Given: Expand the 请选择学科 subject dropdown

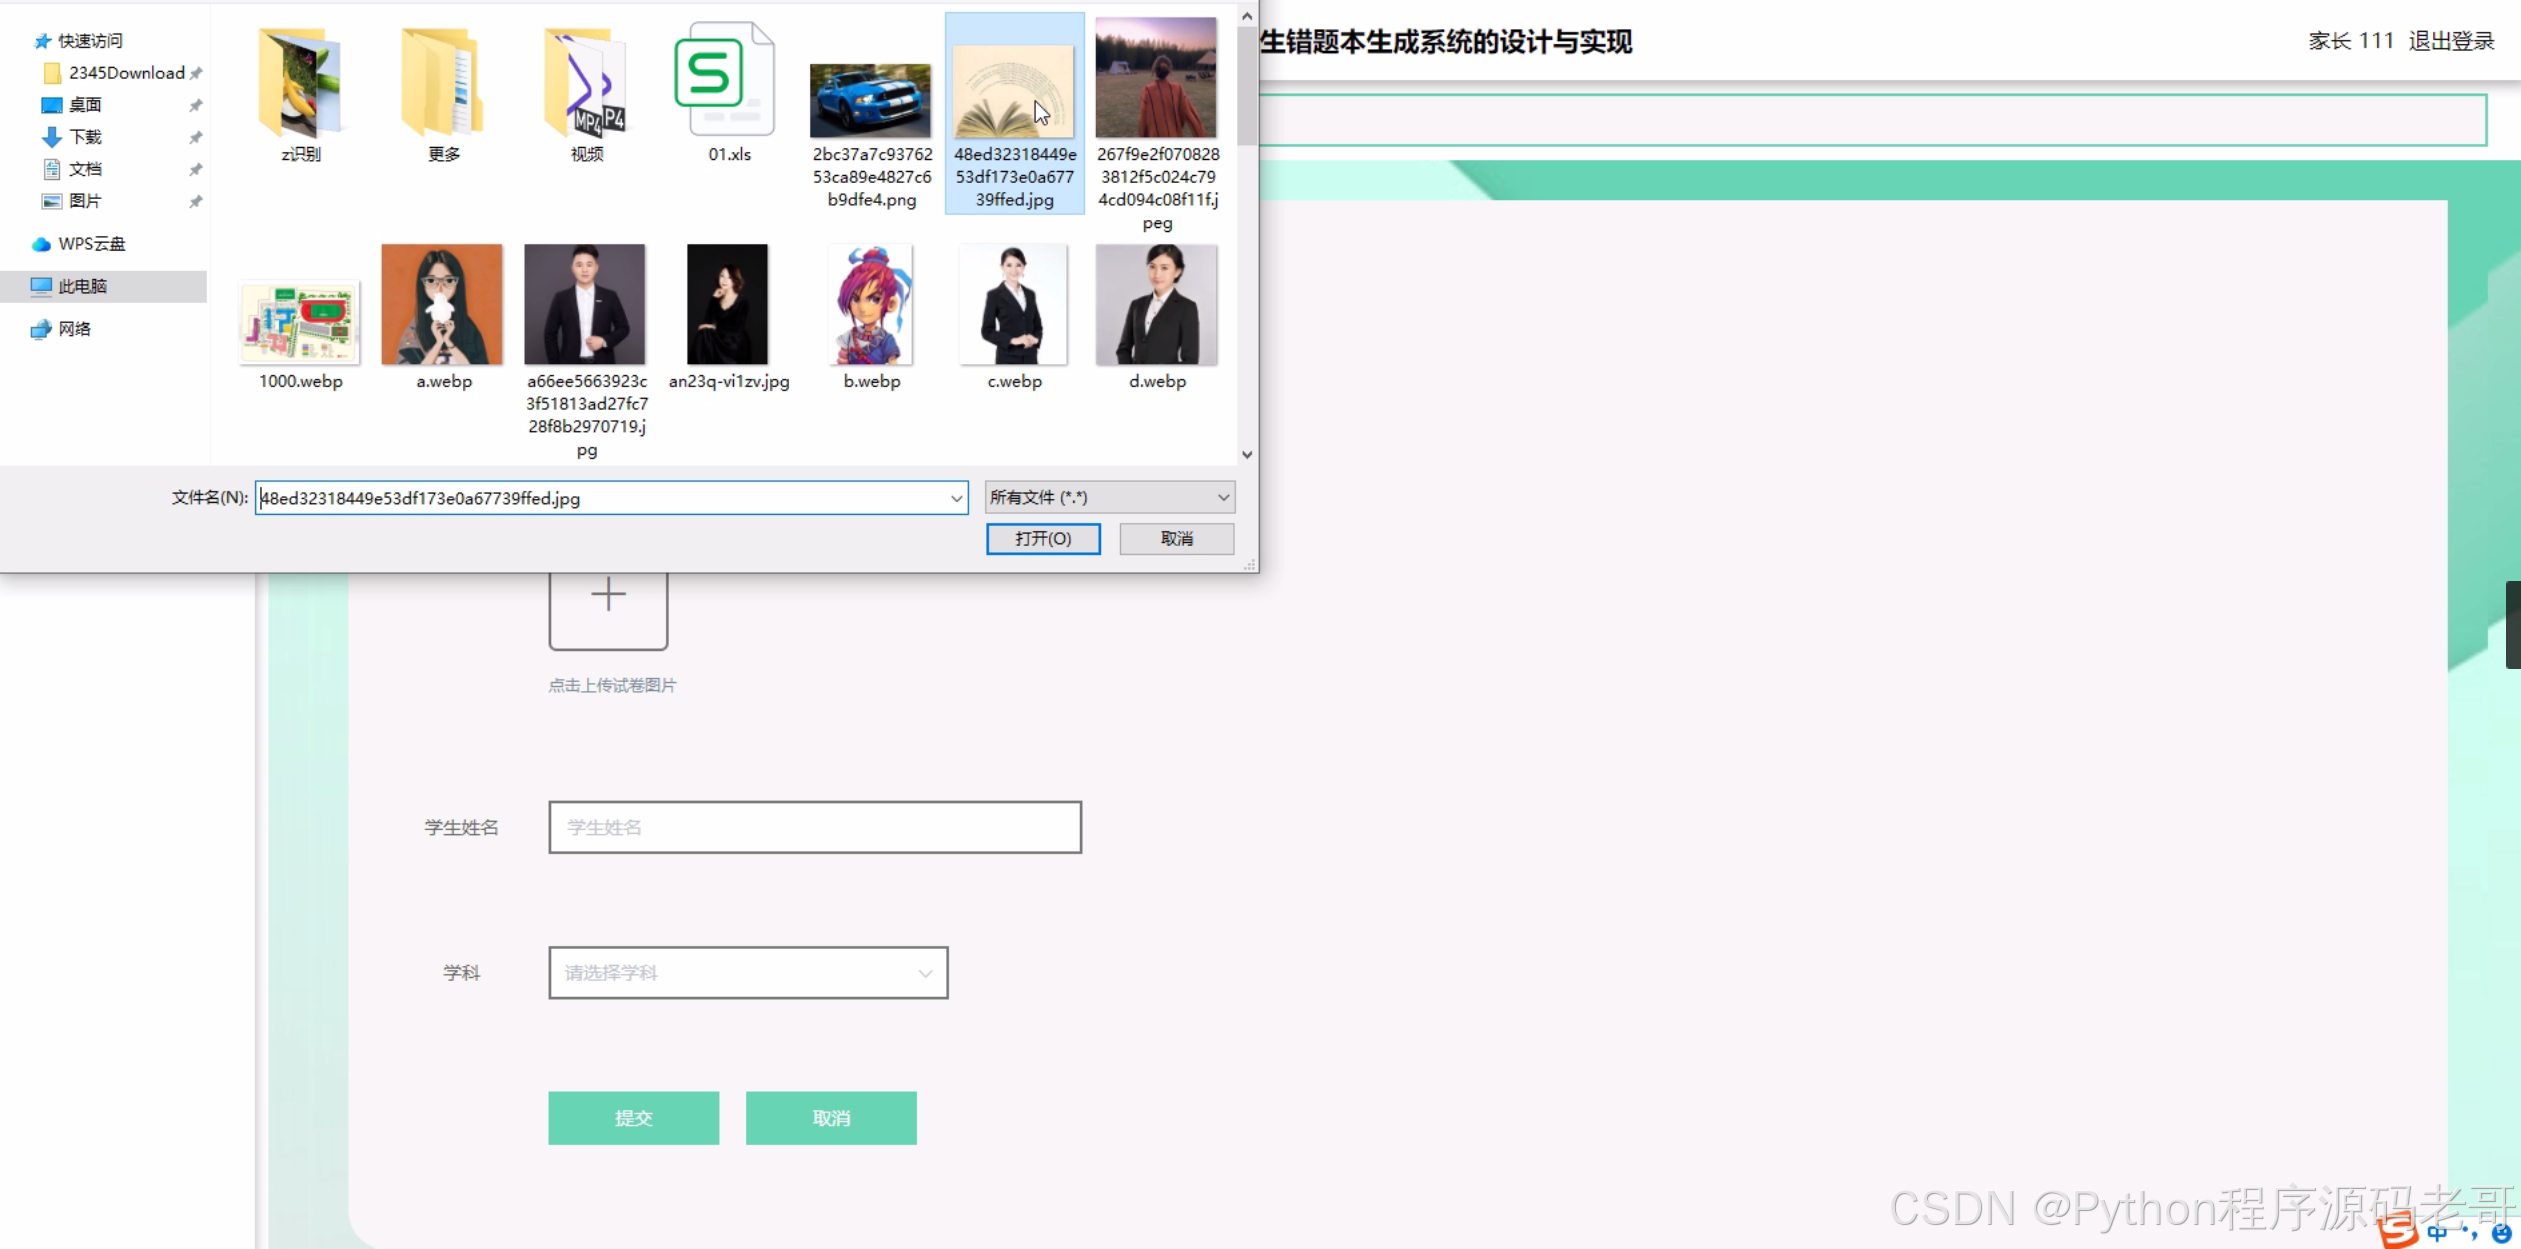Looking at the screenshot, I should coord(747,973).
